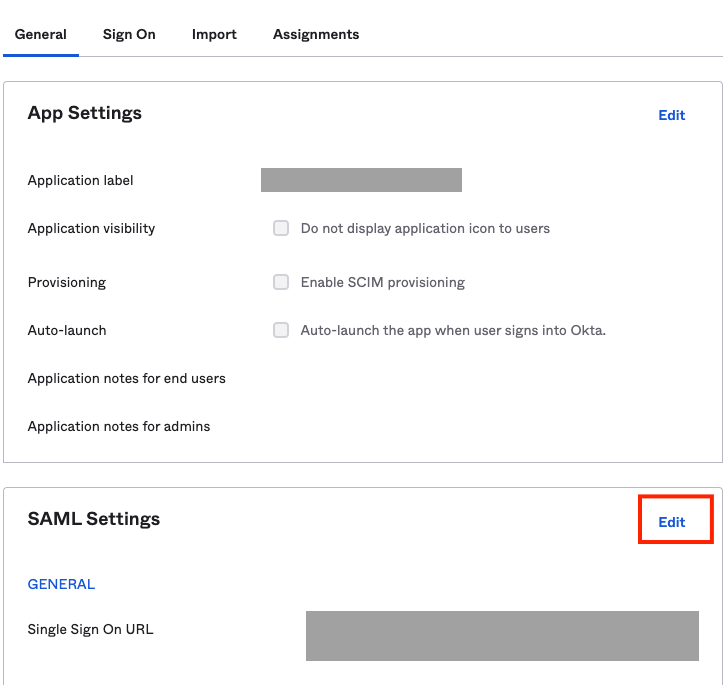This screenshot has width=723, height=685.
Task: Open the General tab
Action: point(41,35)
